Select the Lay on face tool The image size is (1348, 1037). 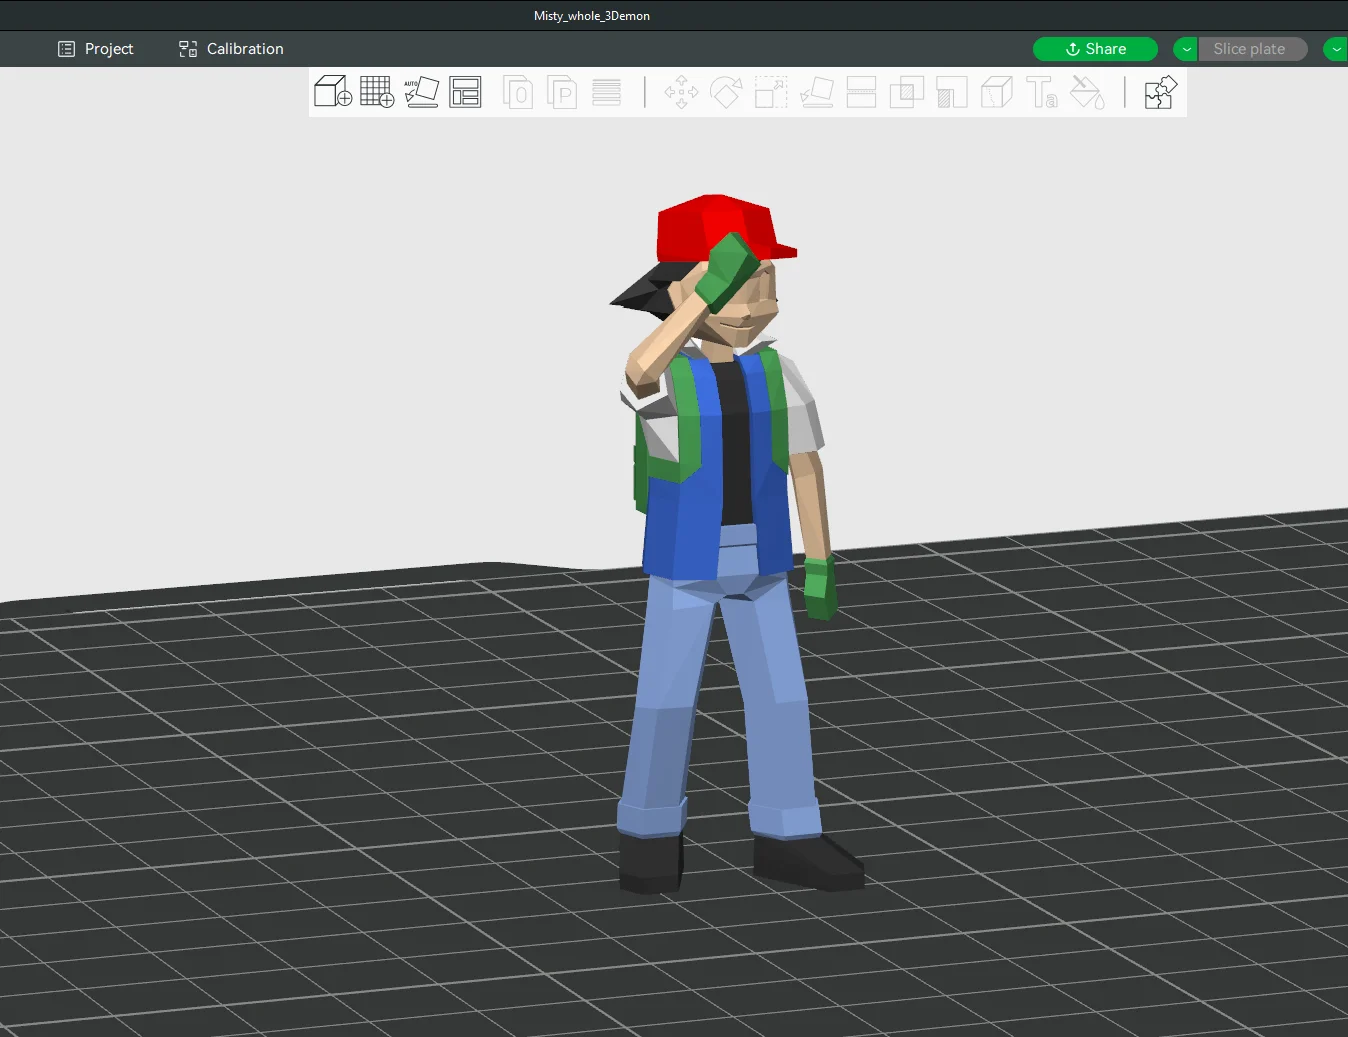(817, 92)
